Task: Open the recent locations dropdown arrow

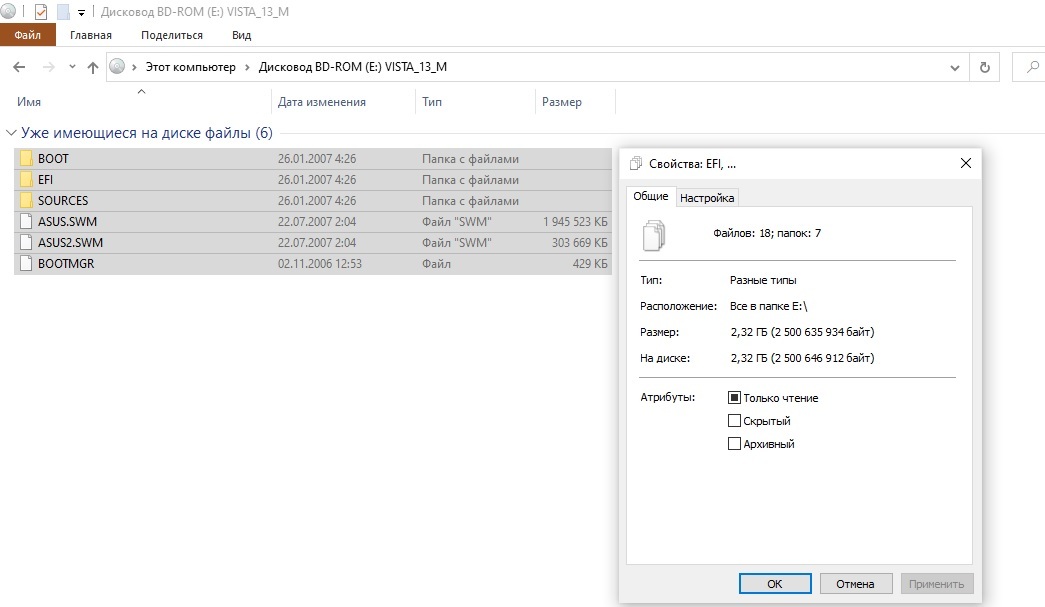Action: [x=72, y=67]
